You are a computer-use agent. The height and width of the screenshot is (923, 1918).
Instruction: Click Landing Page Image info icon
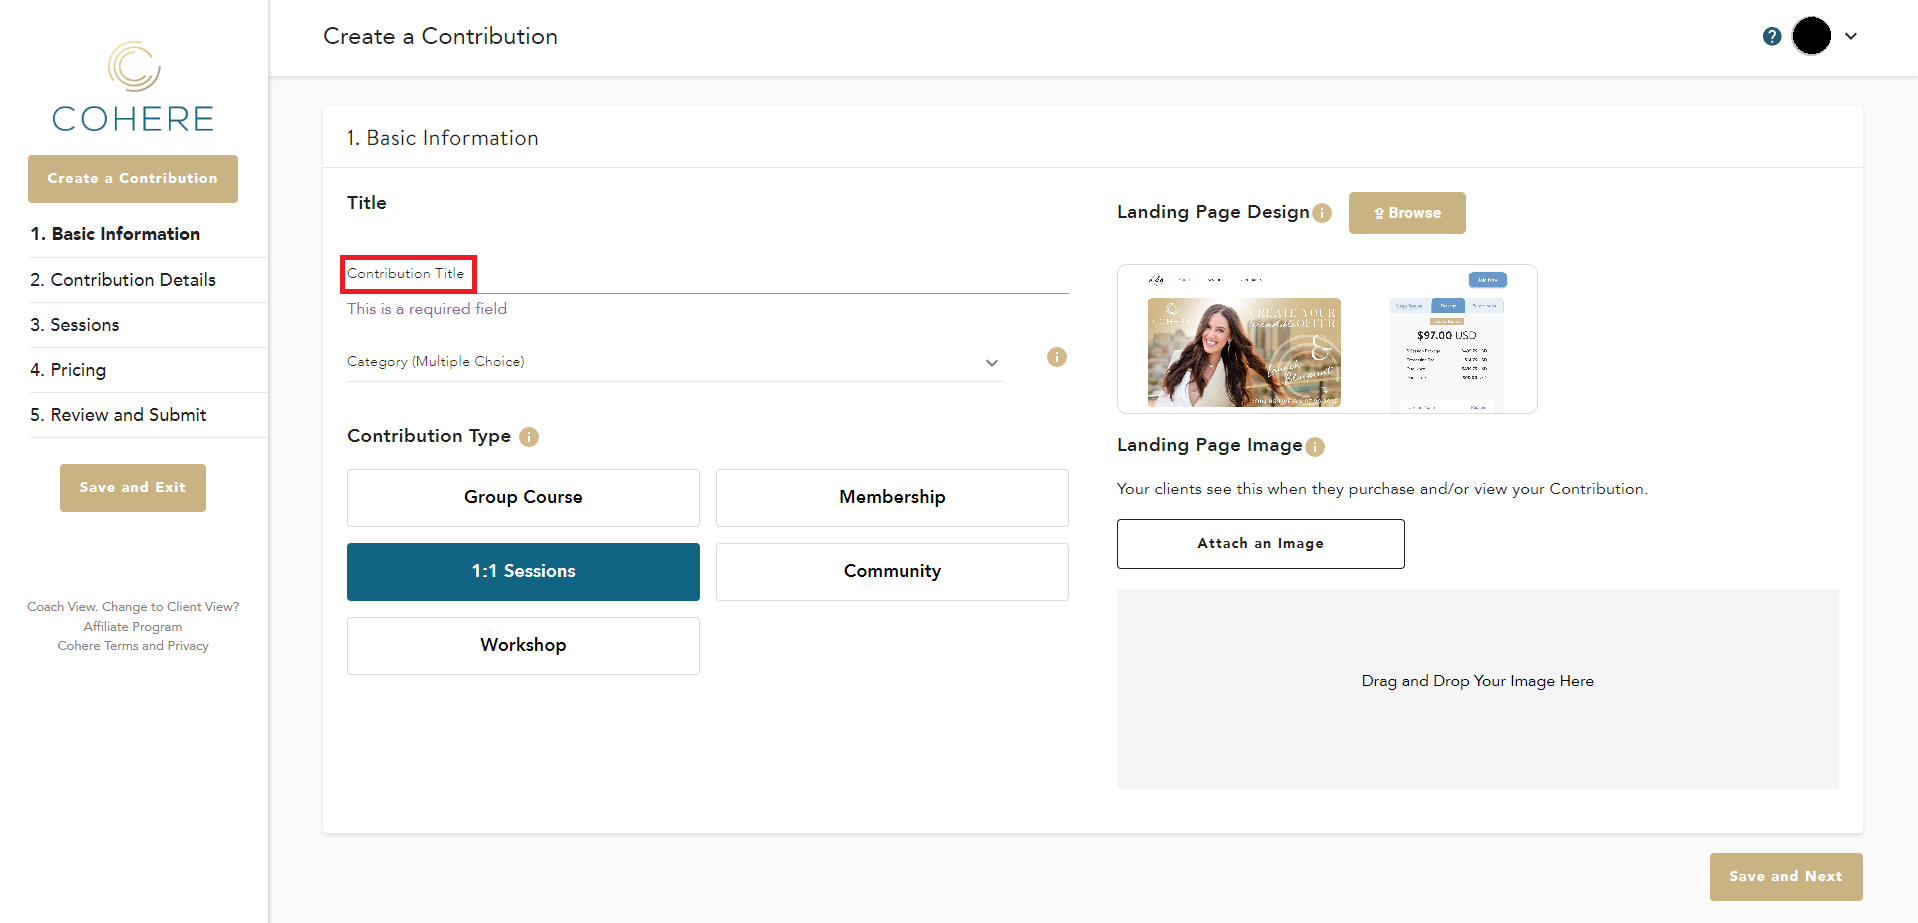click(x=1315, y=447)
